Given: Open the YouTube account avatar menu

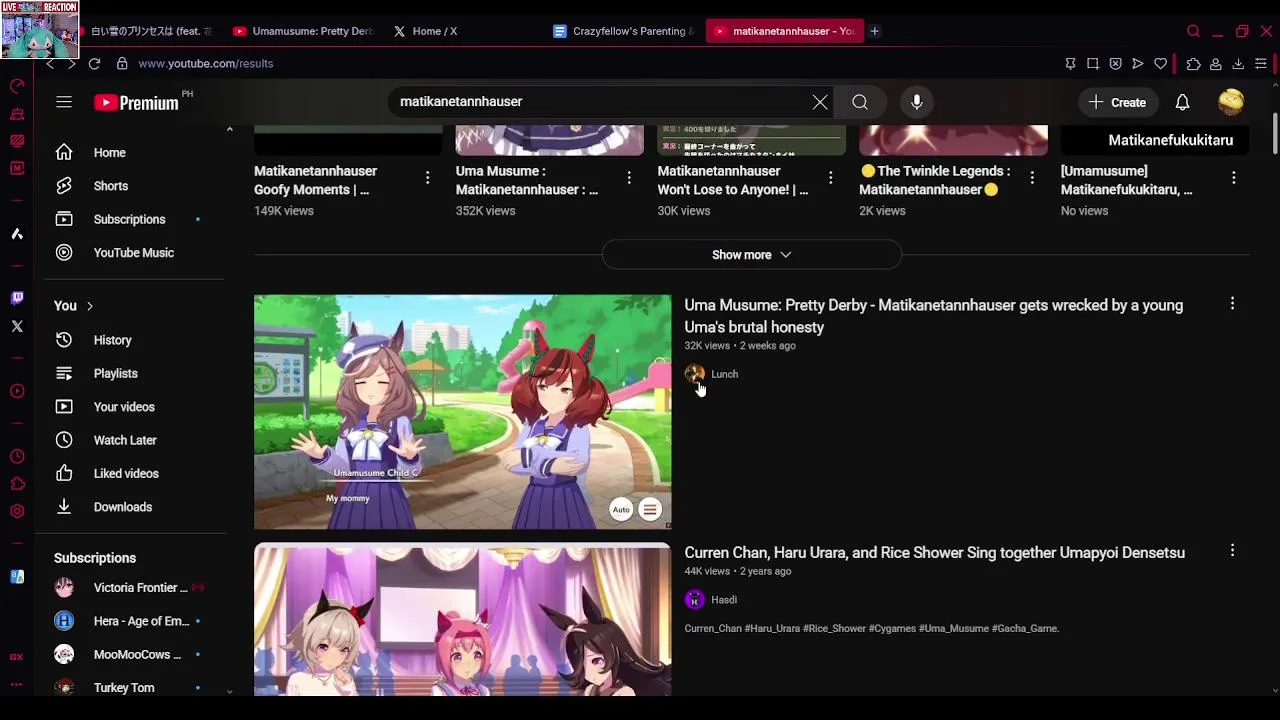Looking at the screenshot, I should coord(1231,102).
